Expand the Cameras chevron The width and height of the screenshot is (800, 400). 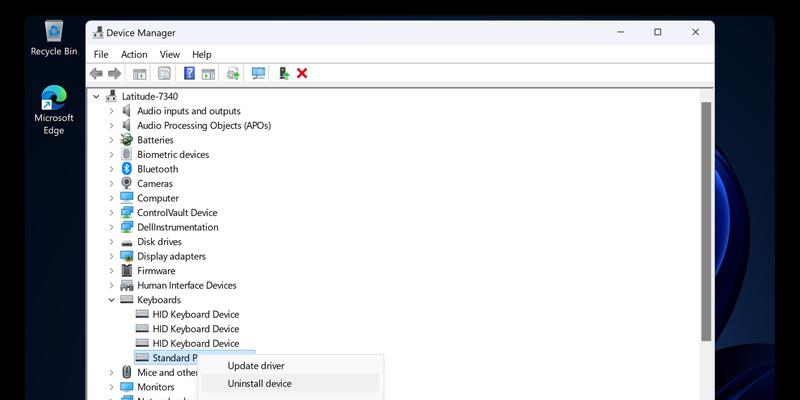[111, 184]
